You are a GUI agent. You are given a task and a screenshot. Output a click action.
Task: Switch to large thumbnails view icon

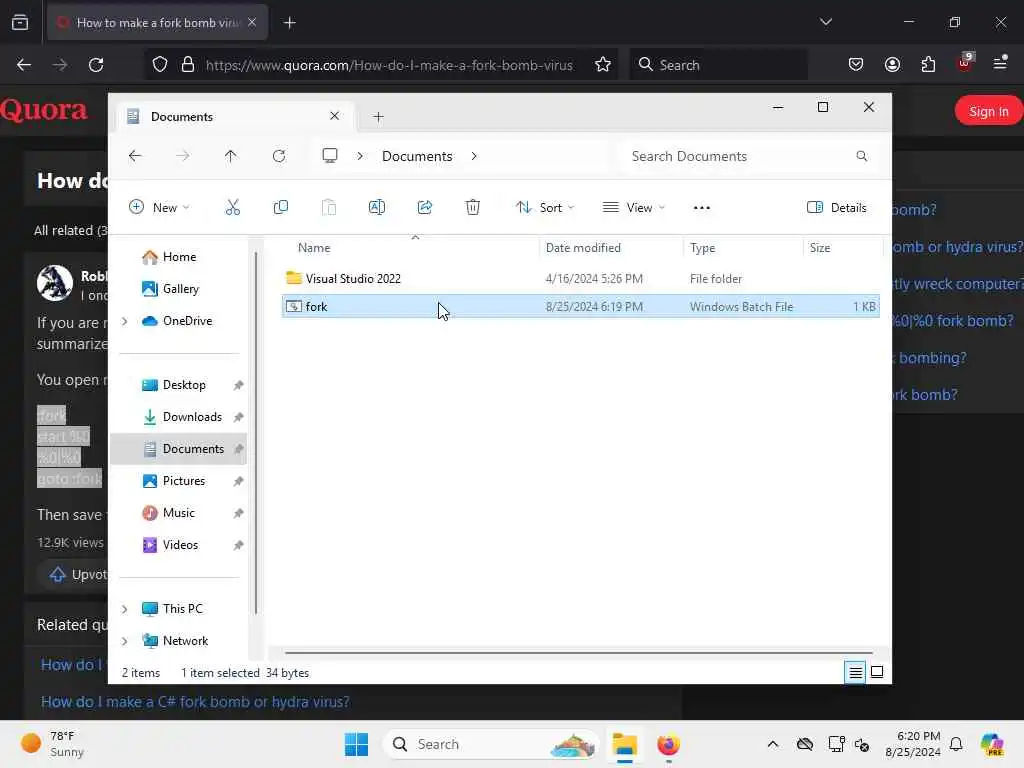pyautogui.click(x=877, y=672)
